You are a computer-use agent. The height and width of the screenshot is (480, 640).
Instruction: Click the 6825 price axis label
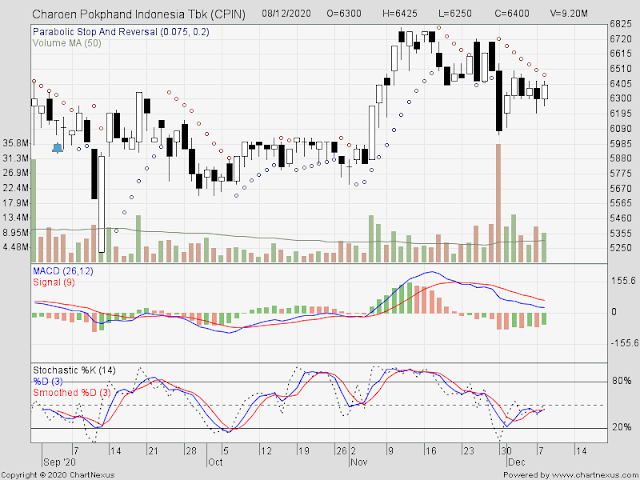[620, 24]
